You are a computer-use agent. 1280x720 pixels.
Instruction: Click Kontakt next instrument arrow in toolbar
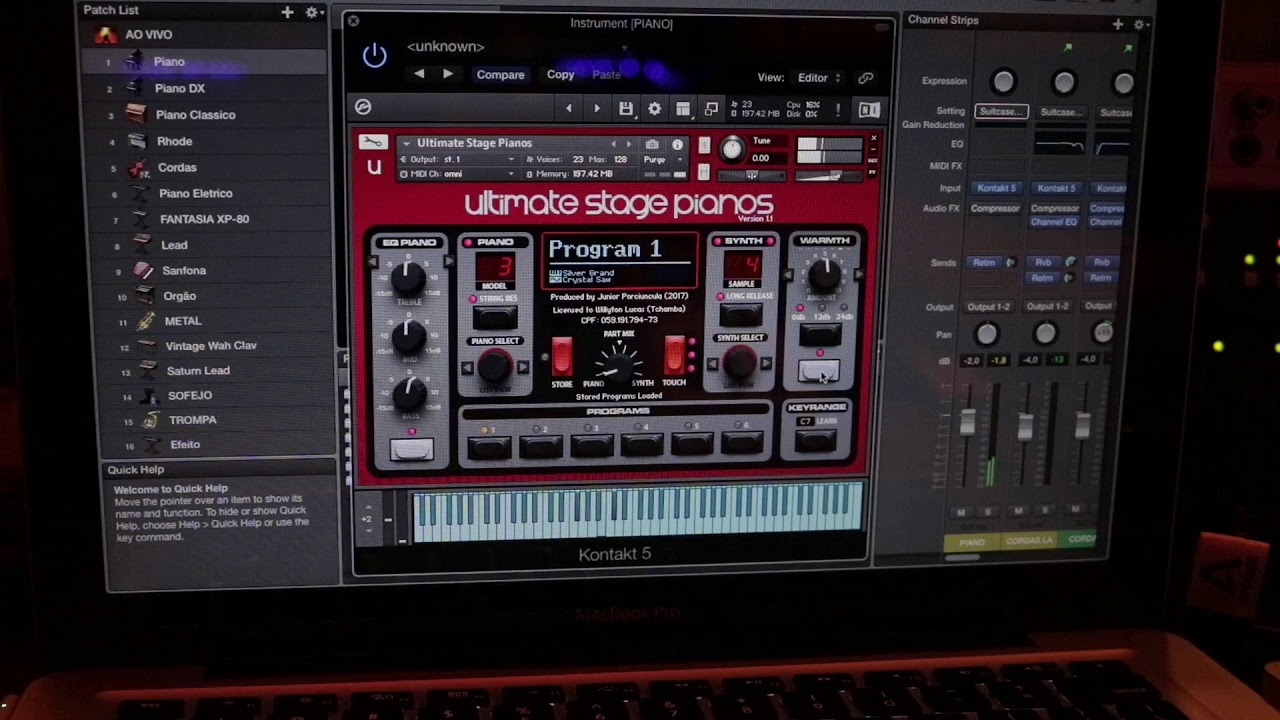click(597, 108)
